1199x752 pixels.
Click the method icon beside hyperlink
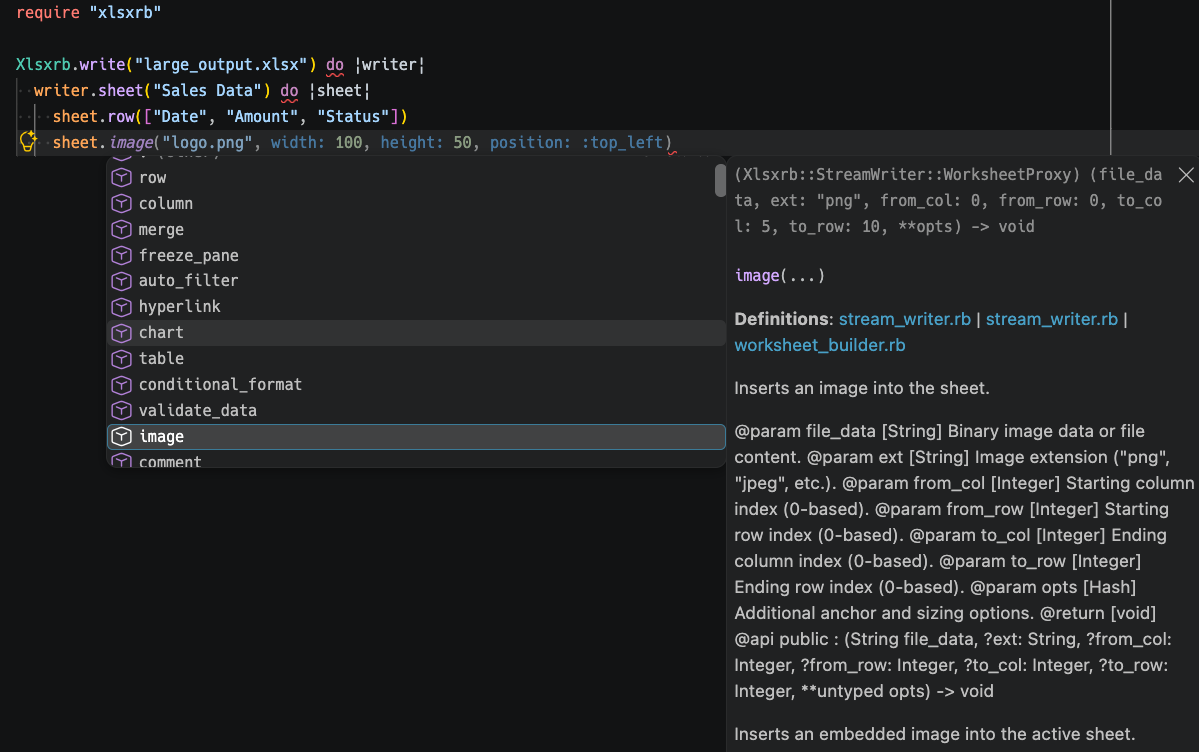[x=122, y=307]
